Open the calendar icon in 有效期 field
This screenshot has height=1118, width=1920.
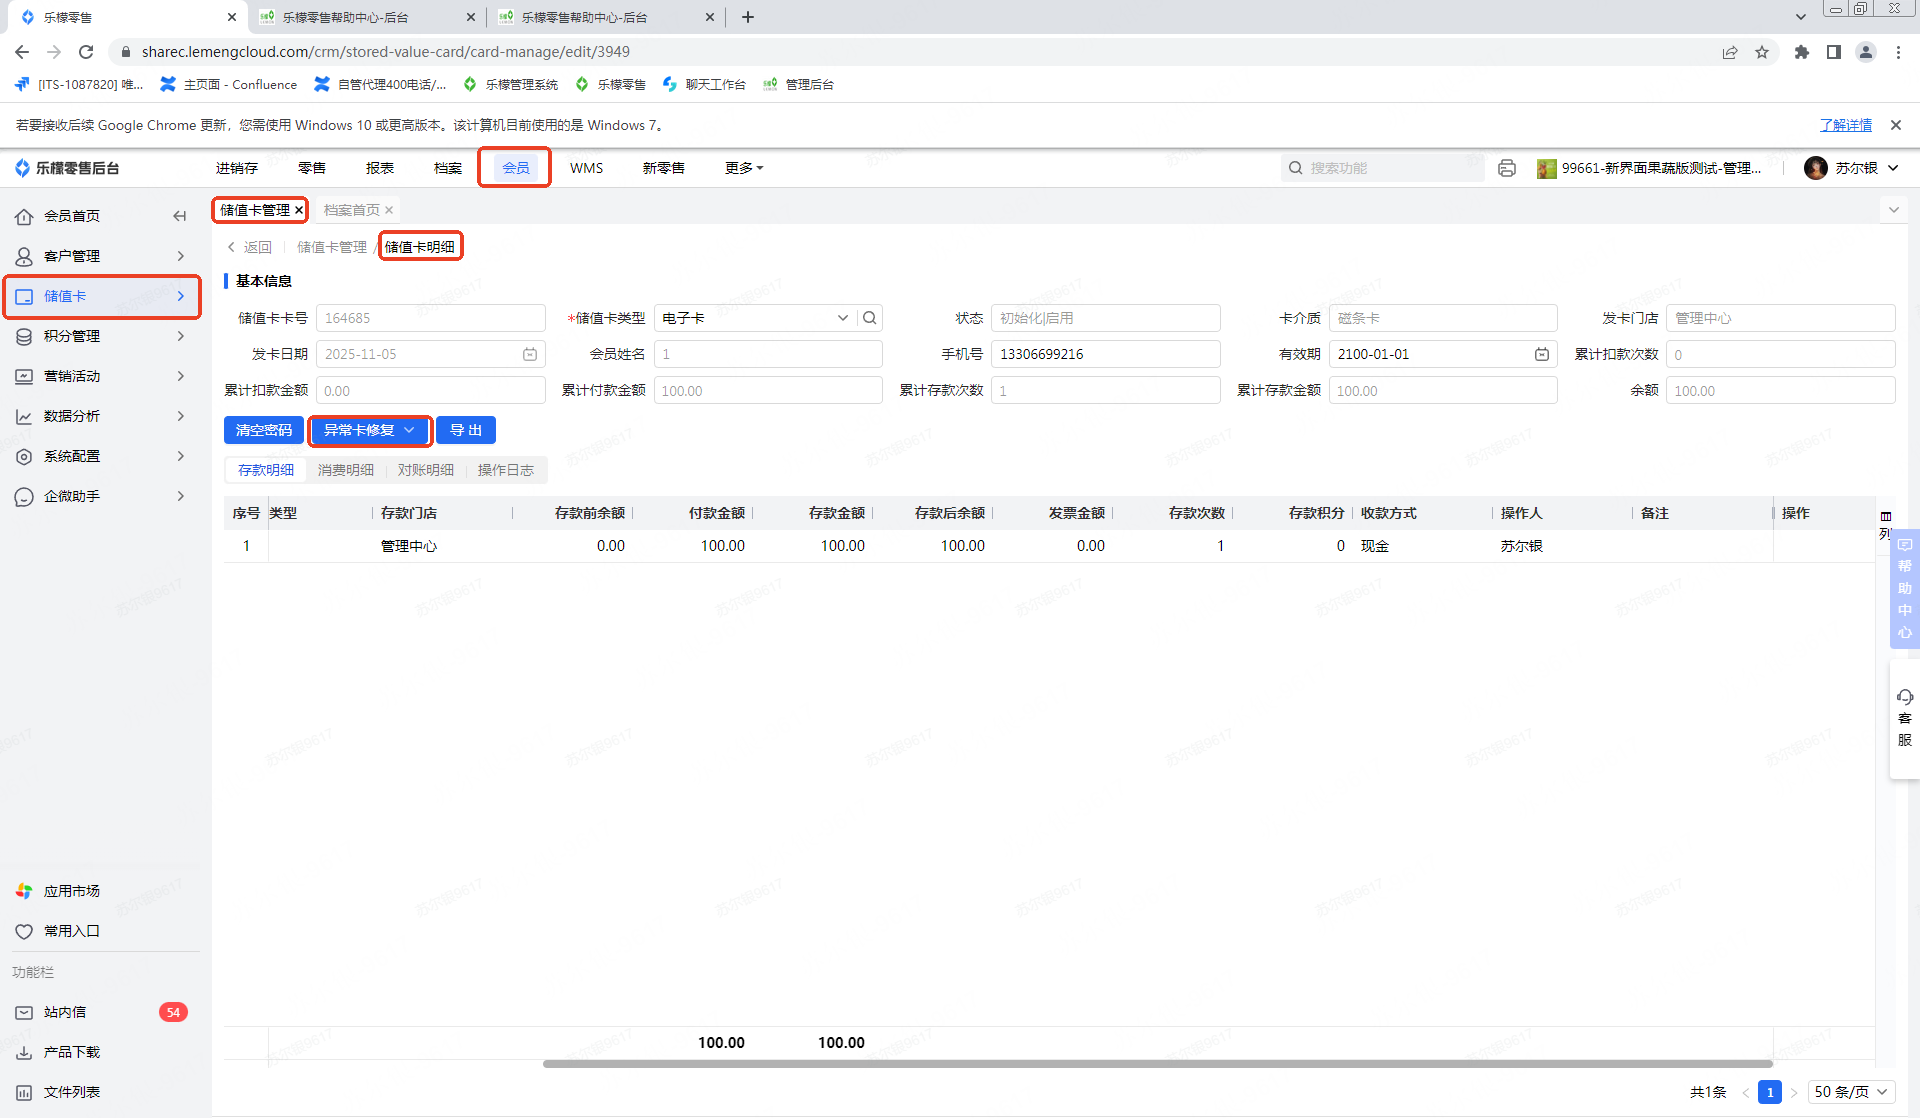pyautogui.click(x=1542, y=354)
